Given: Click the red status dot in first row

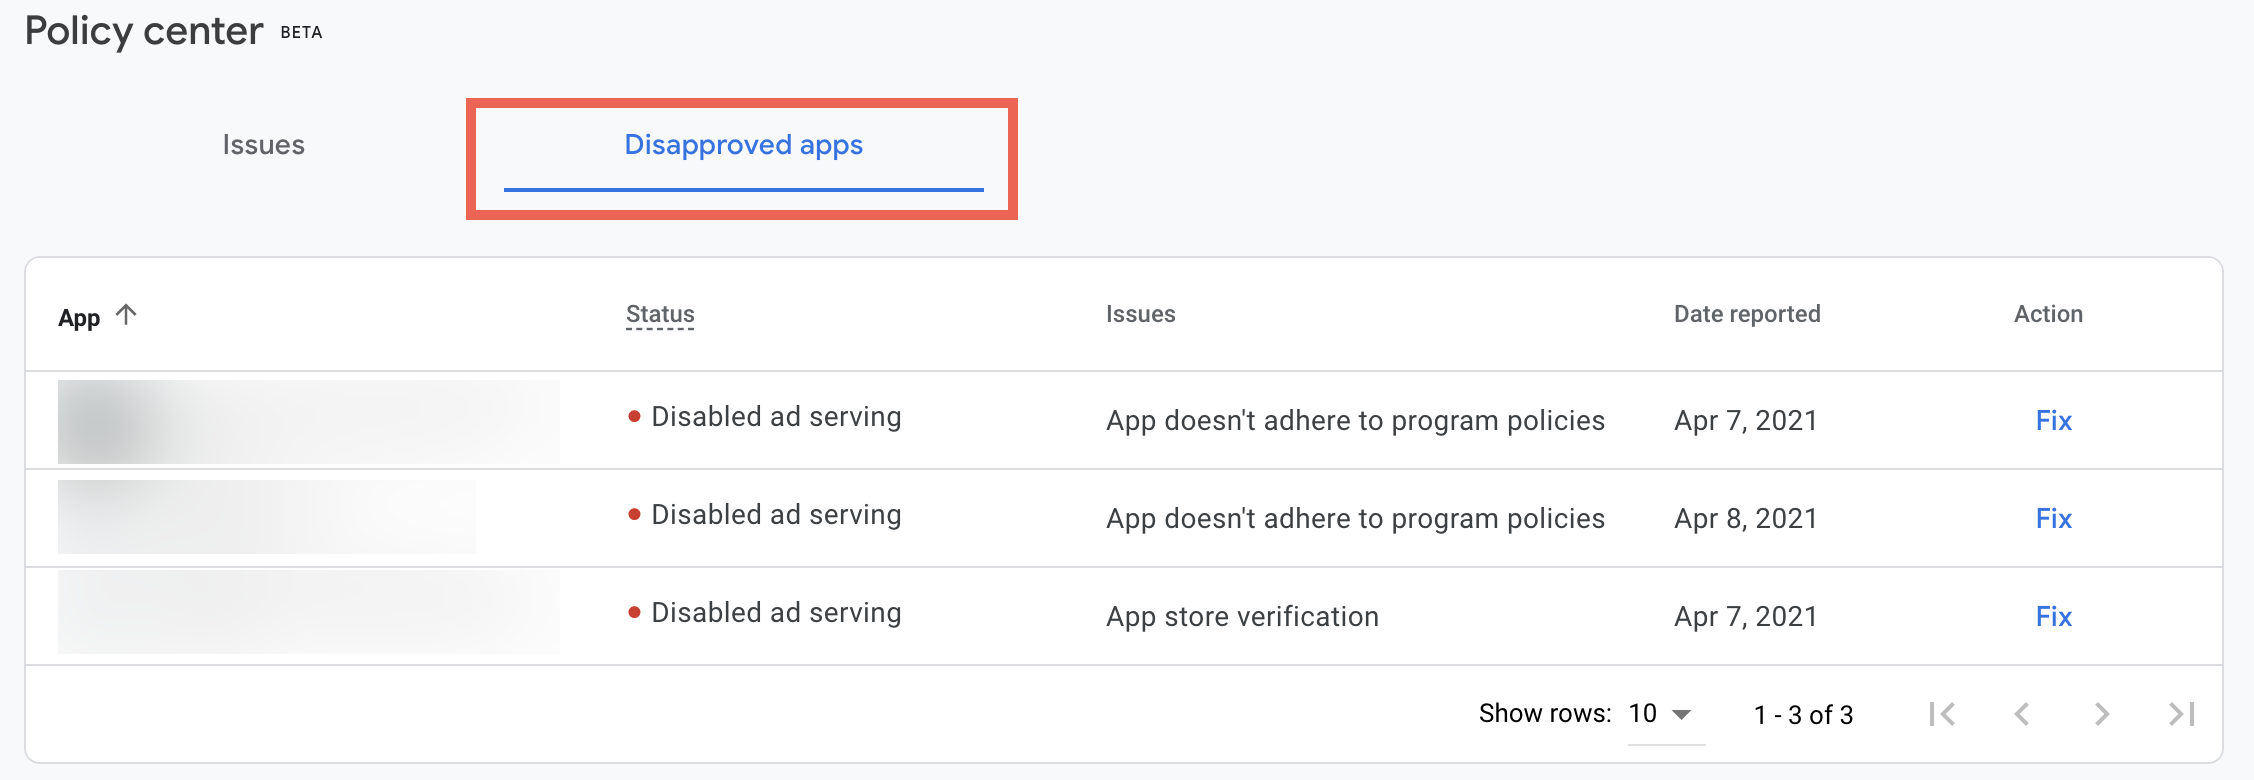Looking at the screenshot, I should coord(634,416).
